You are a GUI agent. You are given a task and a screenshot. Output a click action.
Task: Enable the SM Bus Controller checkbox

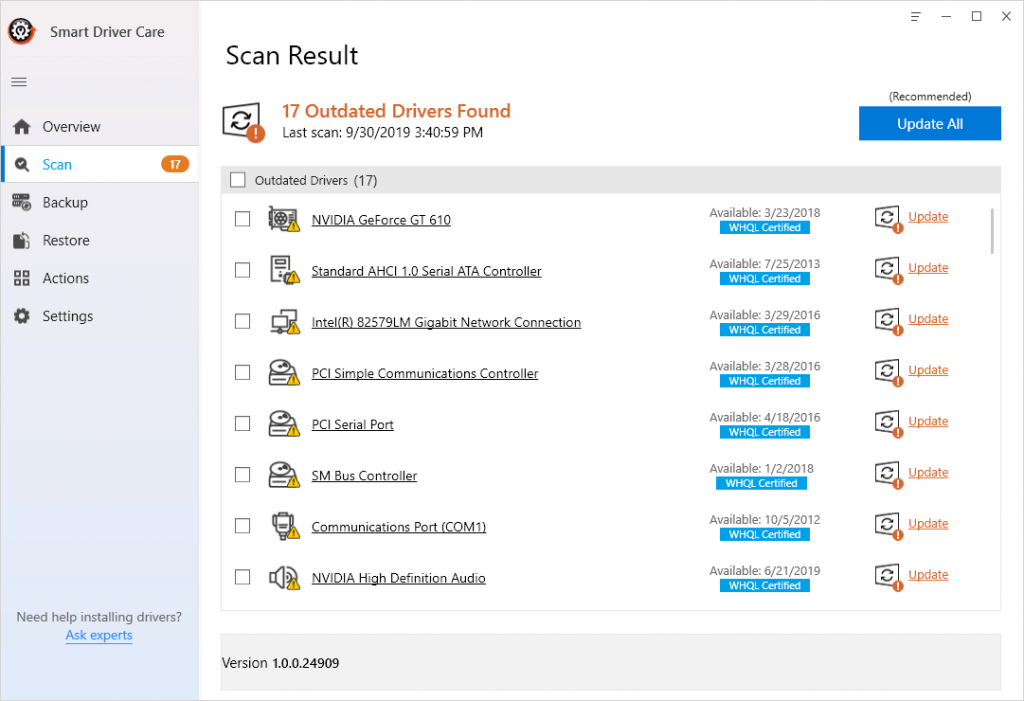coord(242,475)
